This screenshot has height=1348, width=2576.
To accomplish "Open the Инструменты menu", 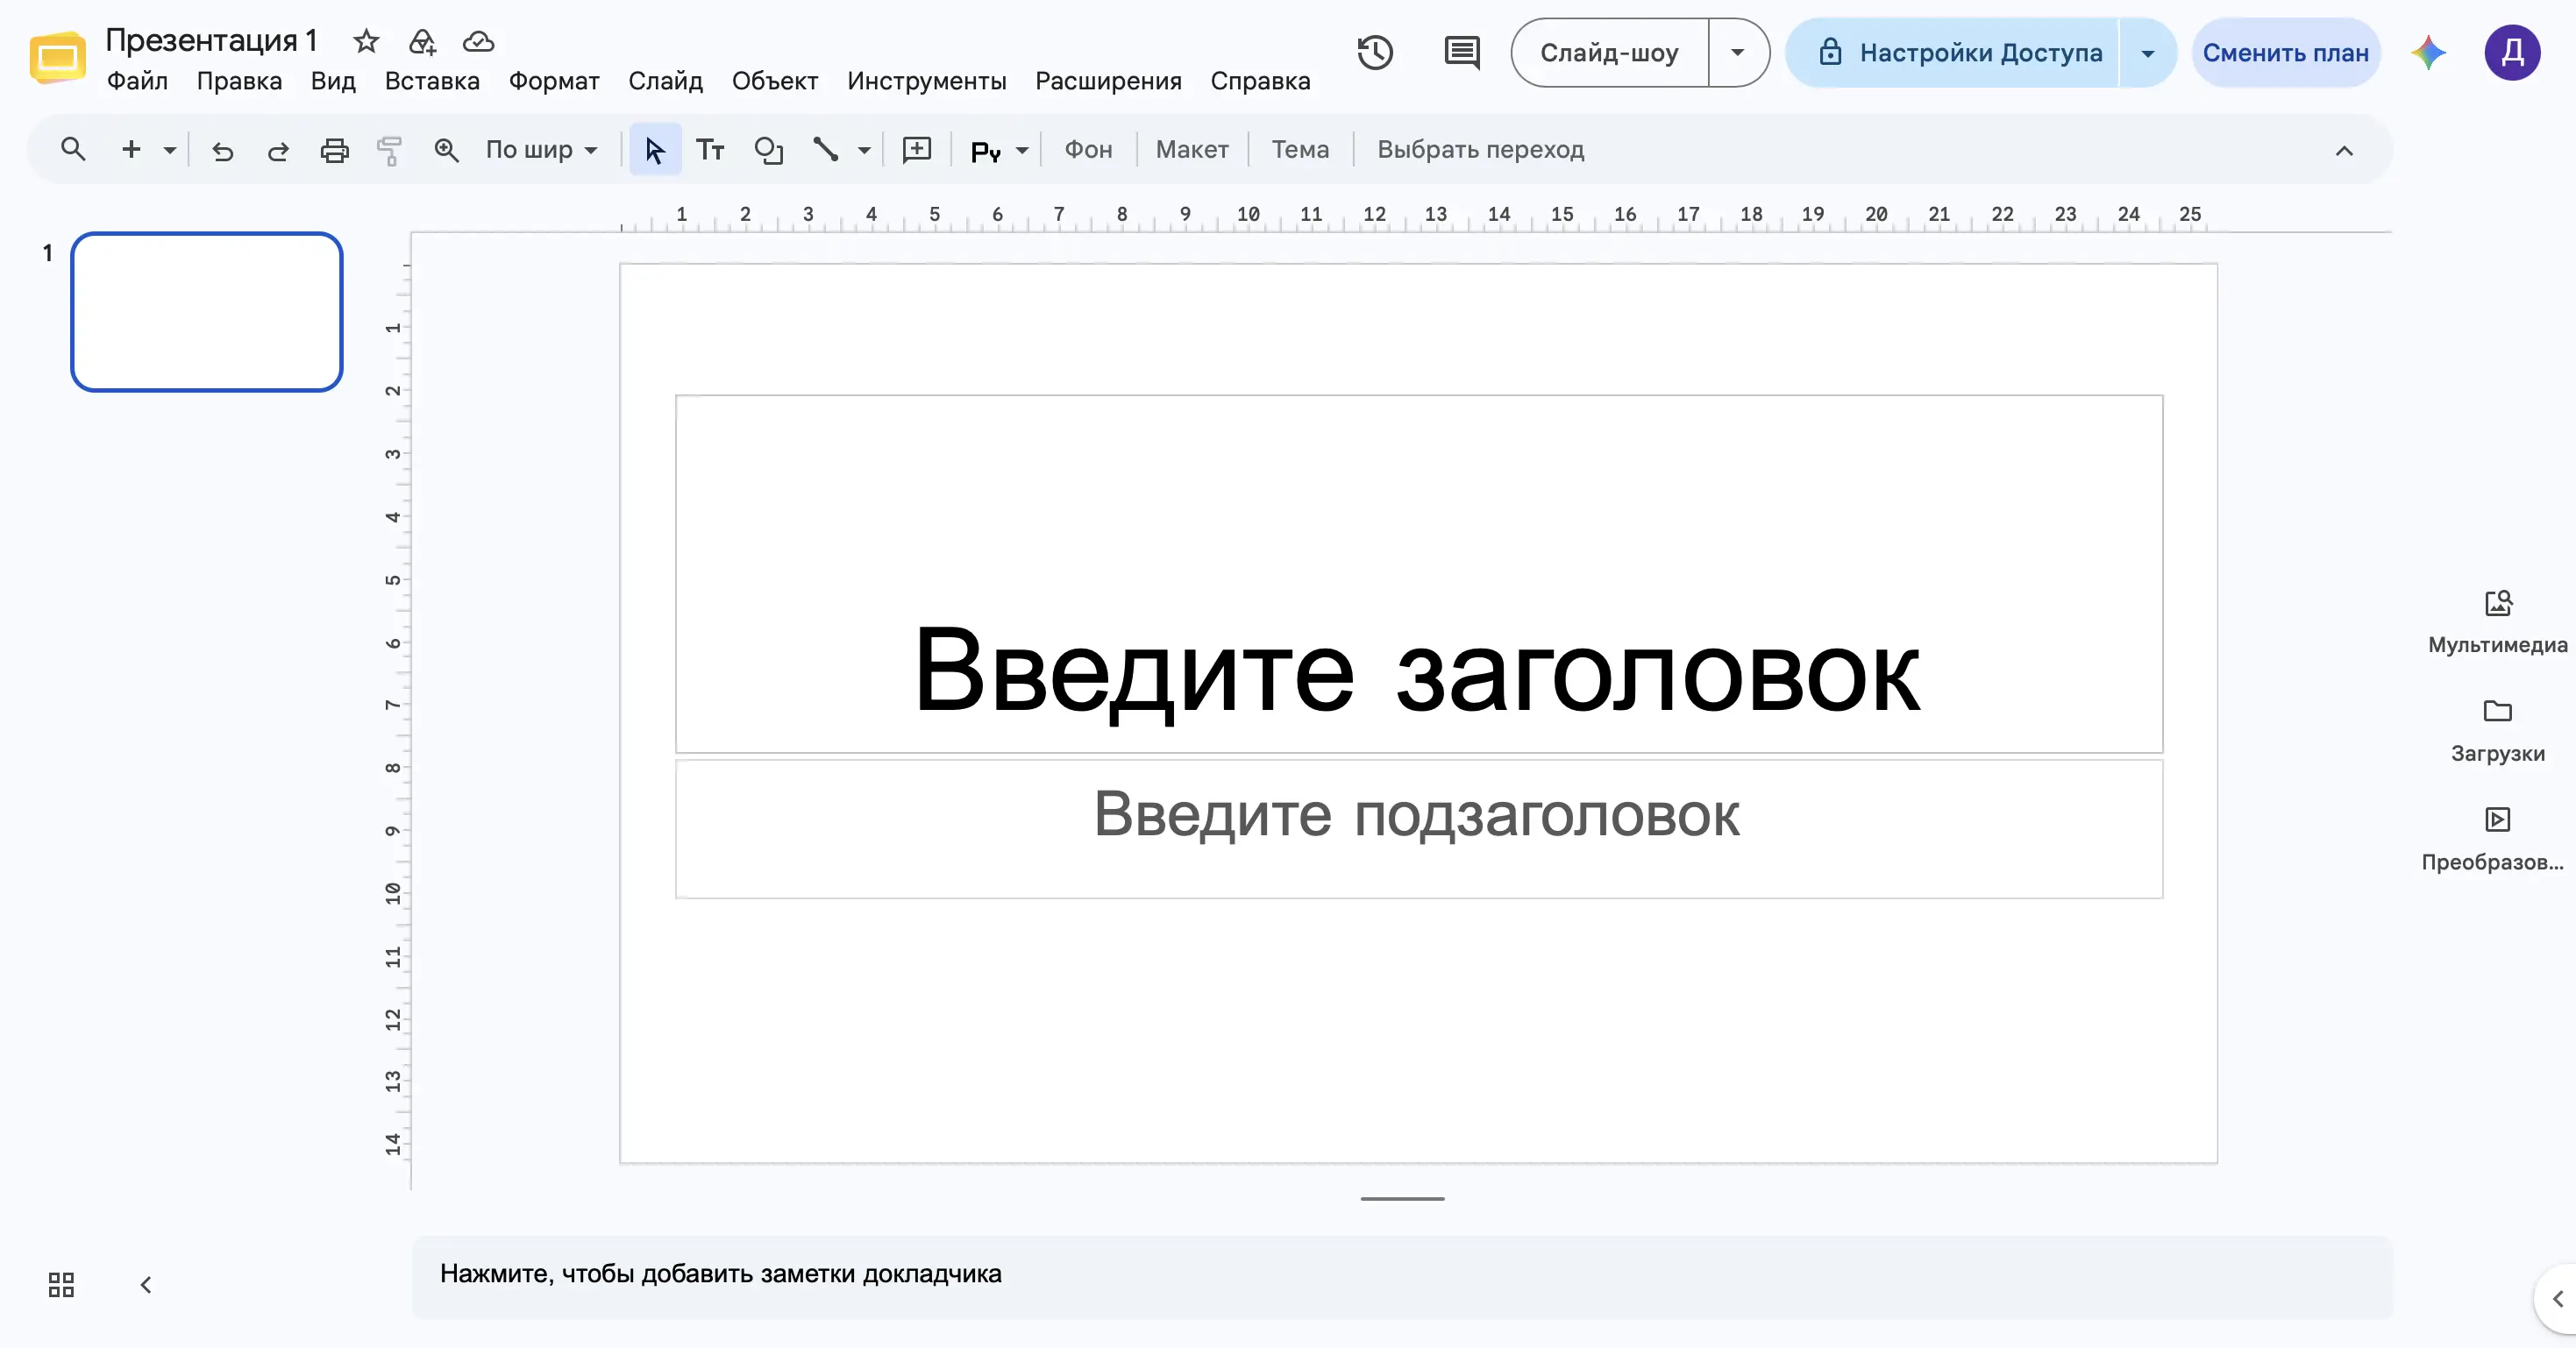I will (x=926, y=81).
